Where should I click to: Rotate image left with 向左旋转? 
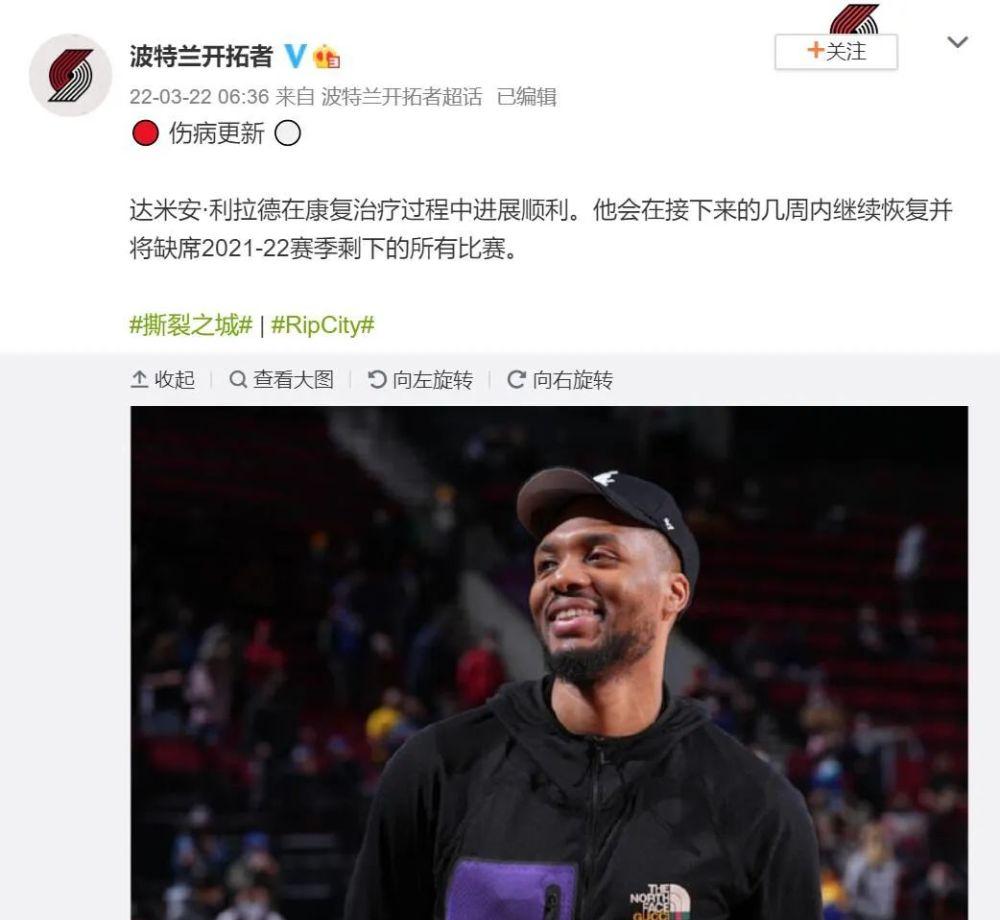pos(420,379)
